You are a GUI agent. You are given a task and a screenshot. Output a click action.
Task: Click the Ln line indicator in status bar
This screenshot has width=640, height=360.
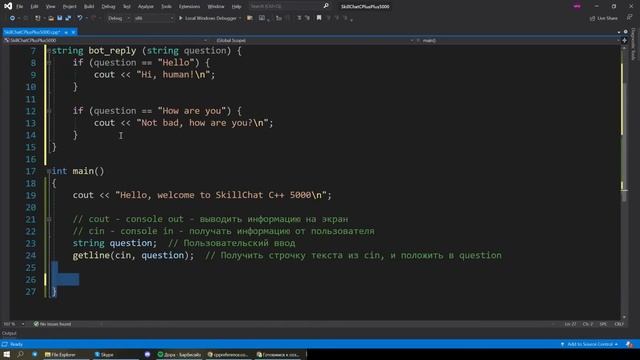570,324
